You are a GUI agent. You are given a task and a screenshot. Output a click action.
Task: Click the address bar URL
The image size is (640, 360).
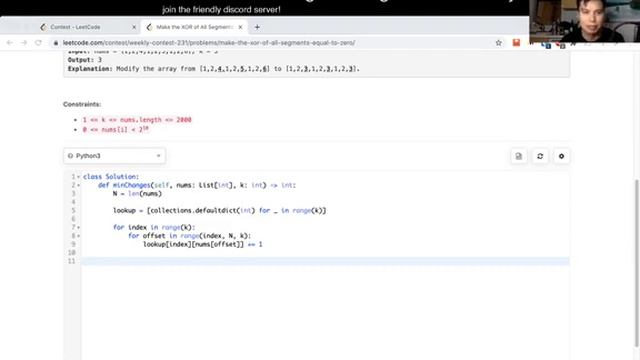[x=209, y=43]
